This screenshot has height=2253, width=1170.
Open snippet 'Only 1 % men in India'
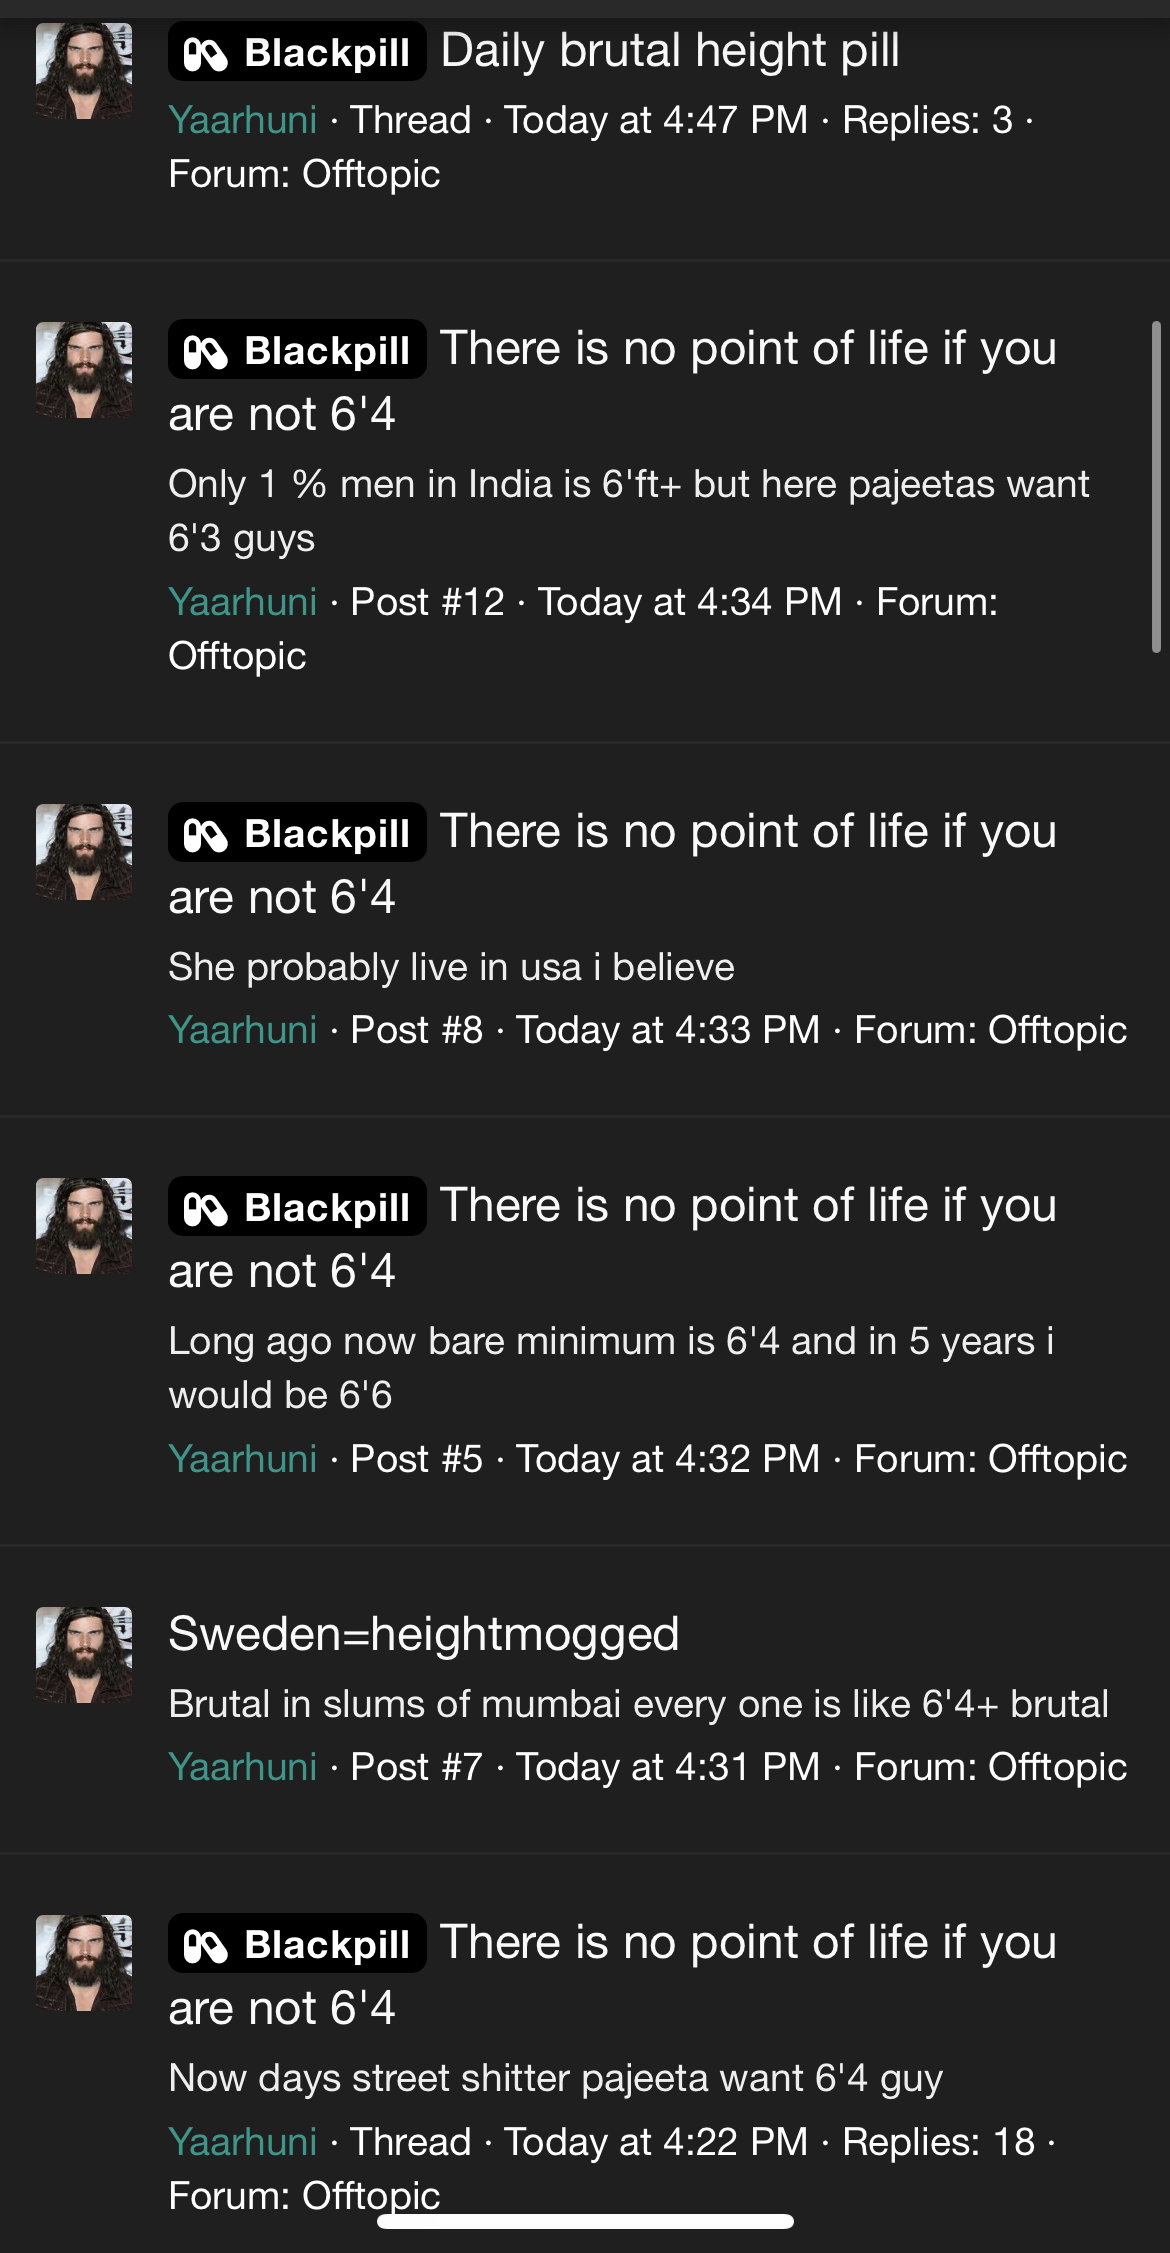(628, 511)
